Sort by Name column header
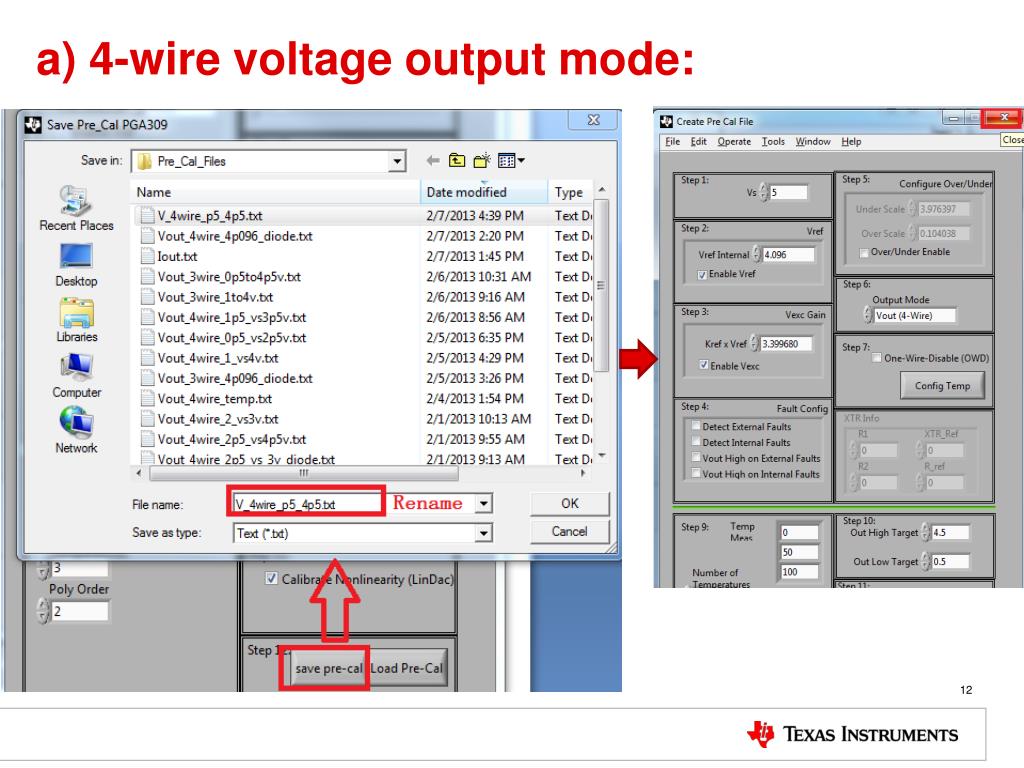Viewport: 1024px width, 768px height. click(276, 192)
